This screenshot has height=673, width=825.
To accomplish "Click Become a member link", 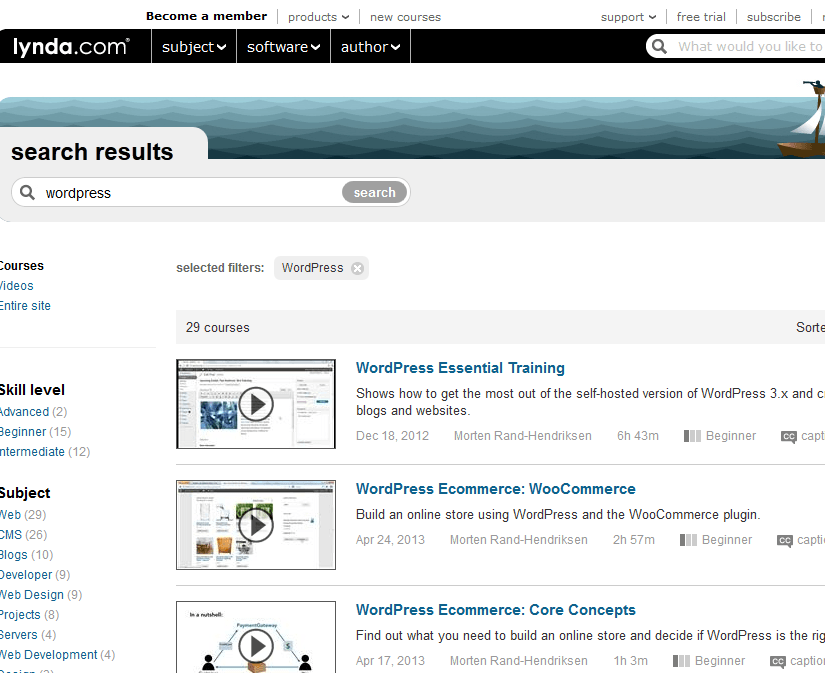I will [x=206, y=16].
